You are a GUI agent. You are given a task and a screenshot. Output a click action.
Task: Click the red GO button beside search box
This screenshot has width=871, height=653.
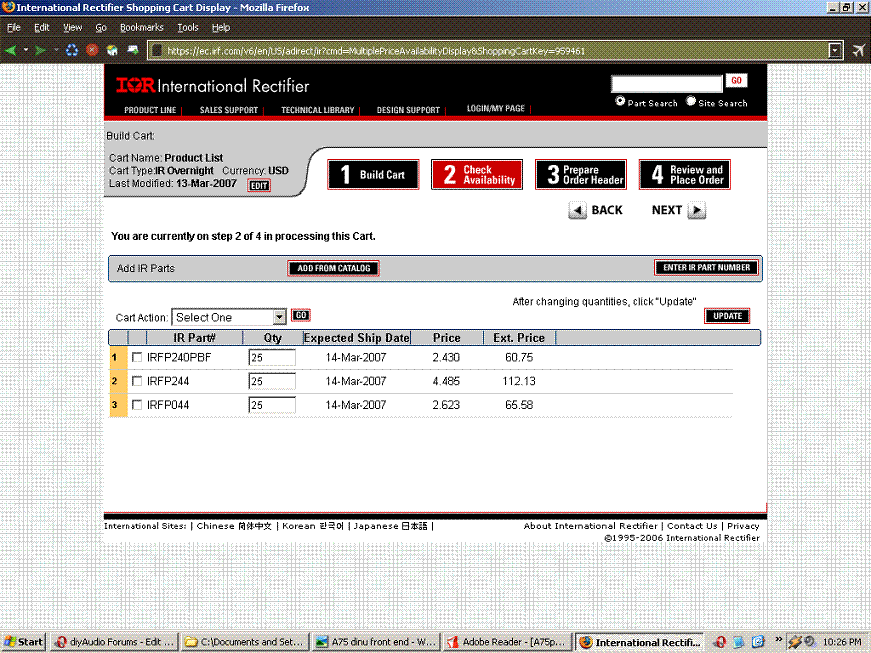coord(736,81)
